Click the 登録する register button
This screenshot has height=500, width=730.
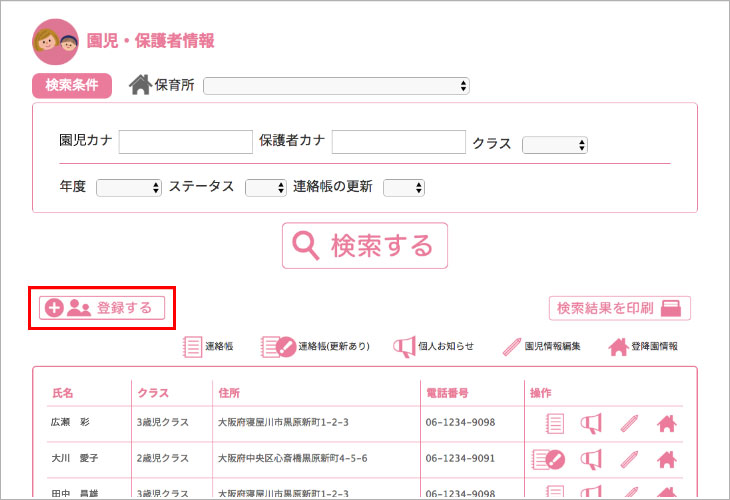click(101, 308)
